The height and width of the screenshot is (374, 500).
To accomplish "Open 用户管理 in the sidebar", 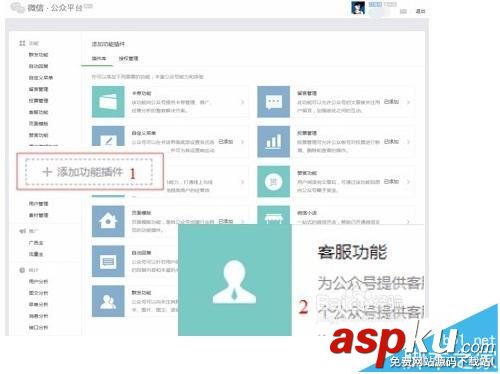I will point(38,204).
